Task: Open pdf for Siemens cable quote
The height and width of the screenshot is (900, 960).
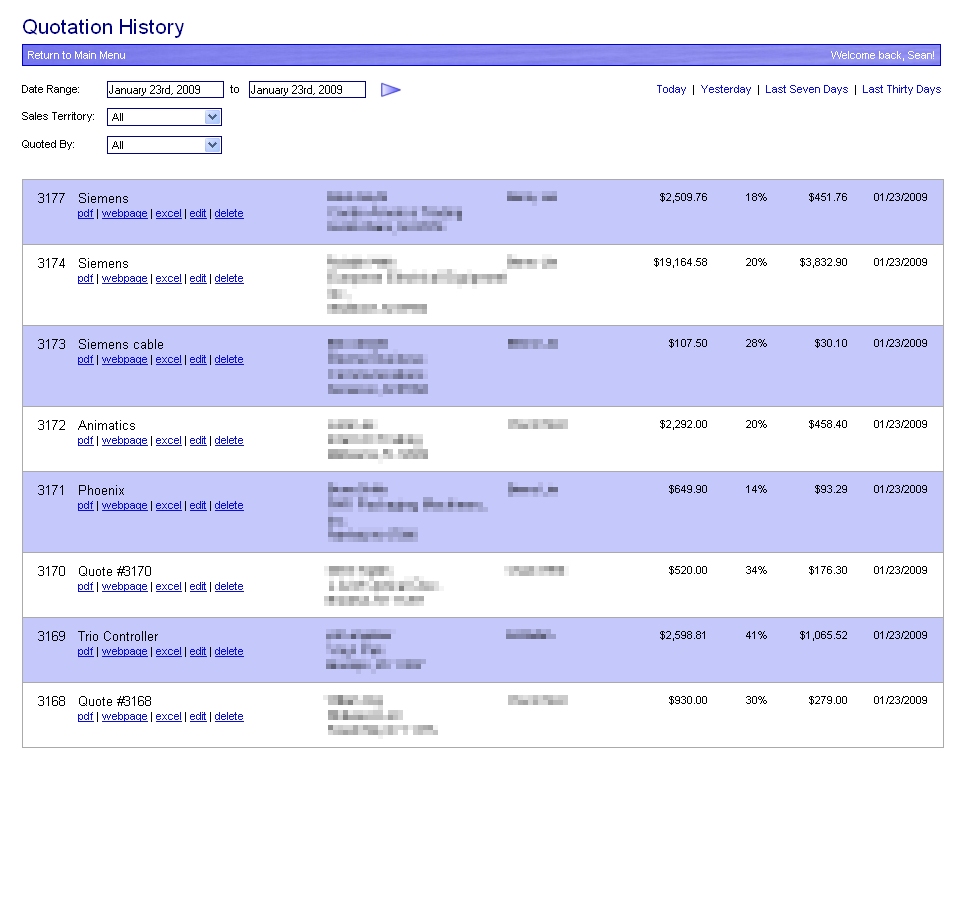Action: pos(85,359)
